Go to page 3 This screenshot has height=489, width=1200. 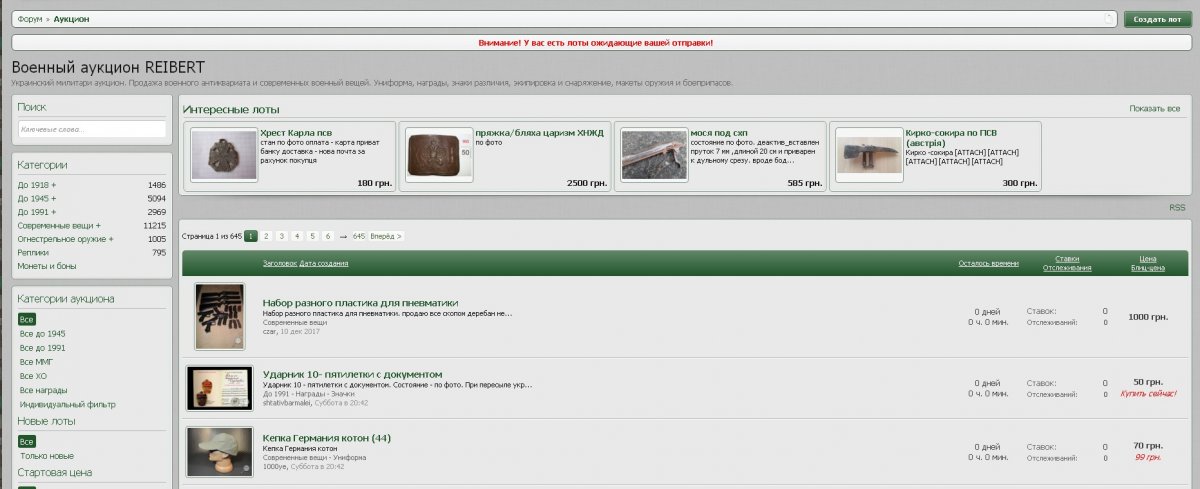click(283, 236)
